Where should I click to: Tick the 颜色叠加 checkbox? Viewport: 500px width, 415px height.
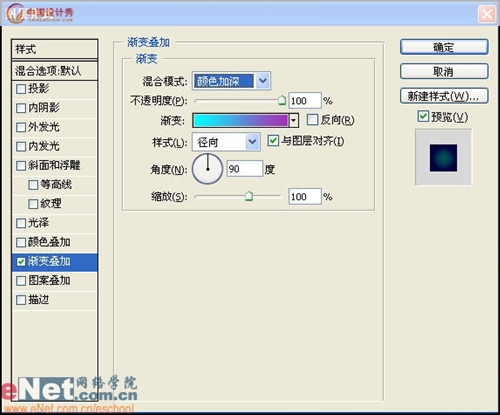21,242
